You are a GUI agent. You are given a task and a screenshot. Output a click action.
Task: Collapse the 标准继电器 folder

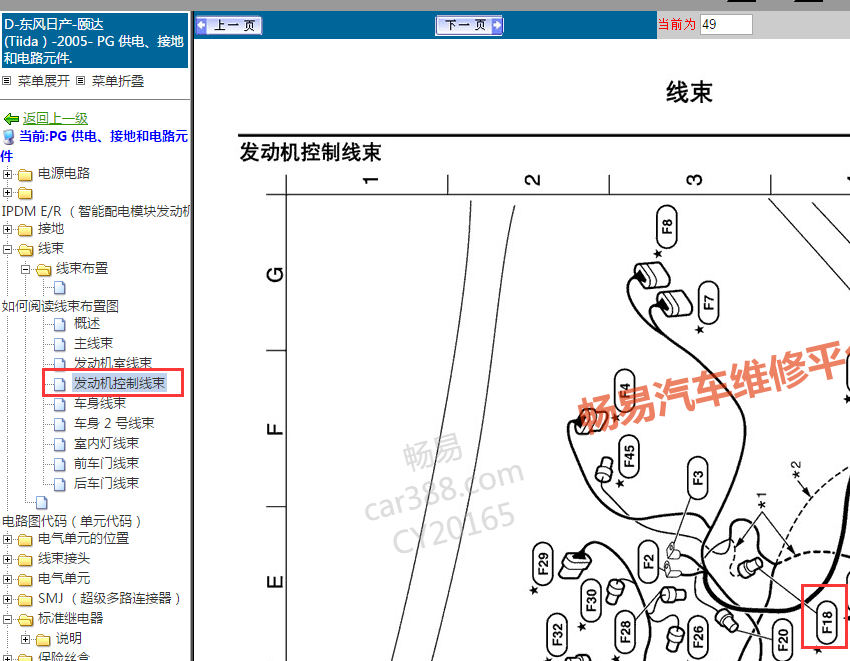7,619
